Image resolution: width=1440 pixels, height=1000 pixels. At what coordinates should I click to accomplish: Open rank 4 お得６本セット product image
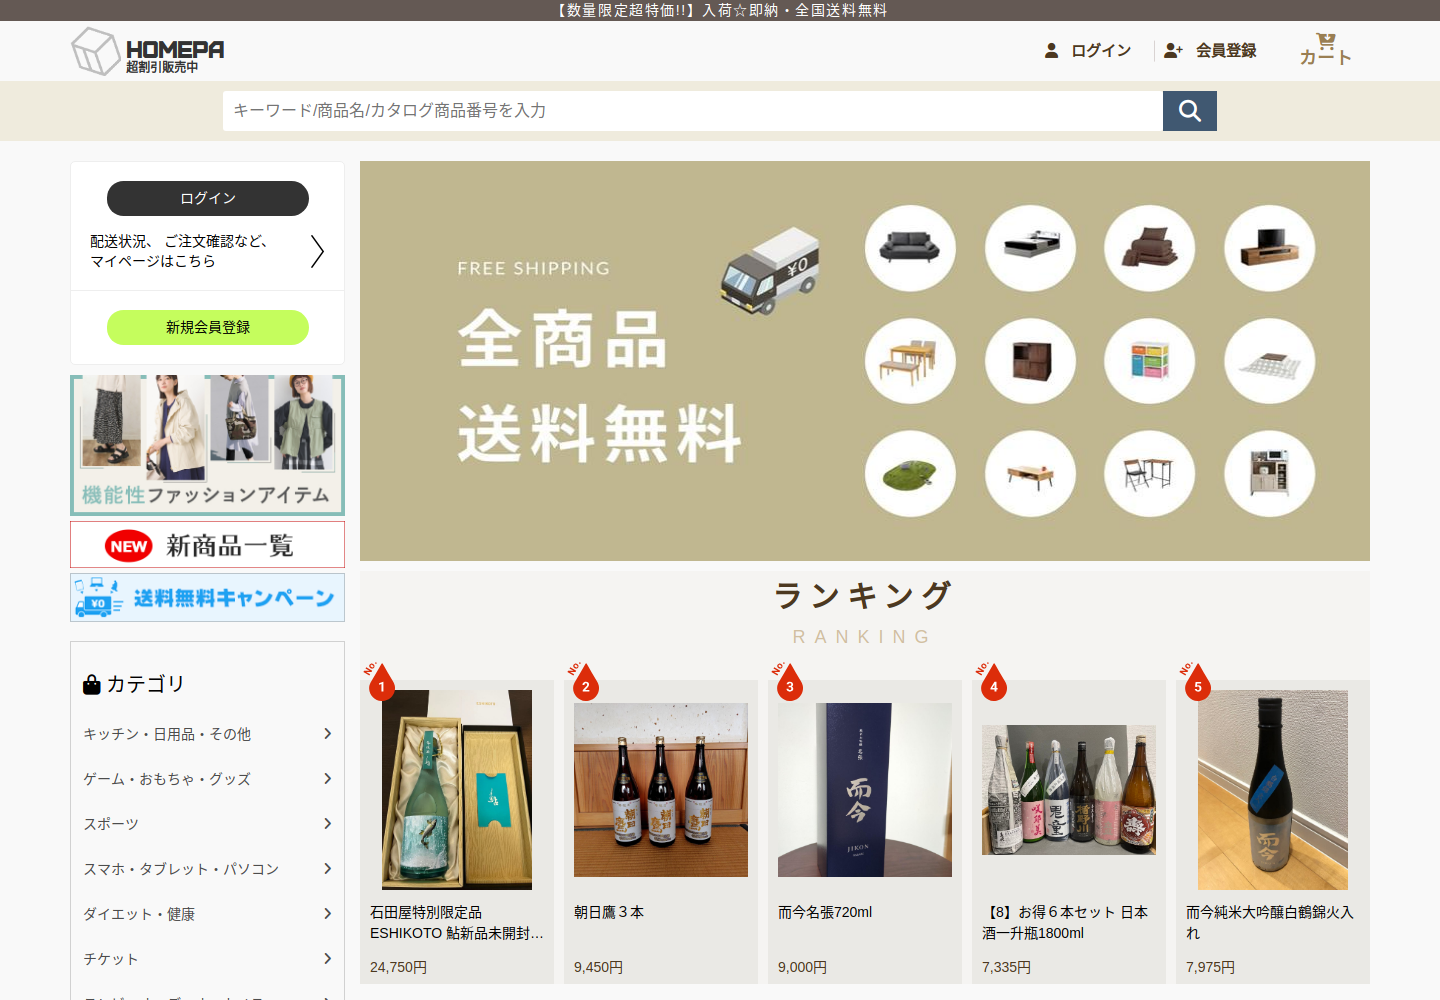click(1069, 790)
